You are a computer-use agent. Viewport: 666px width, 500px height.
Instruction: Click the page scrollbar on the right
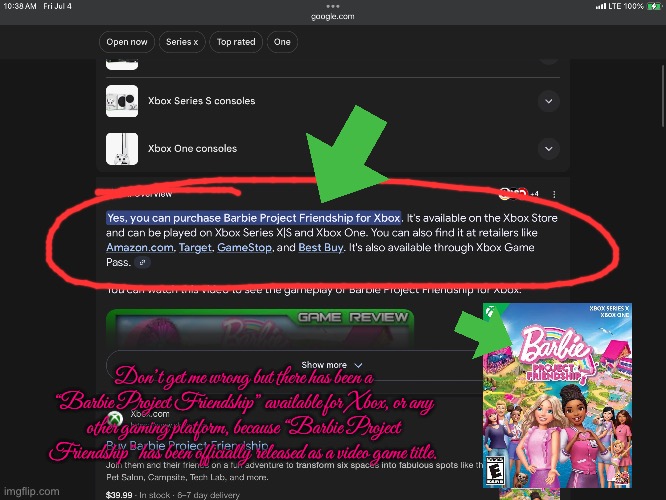pyautogui.click(x=663, y=96)
